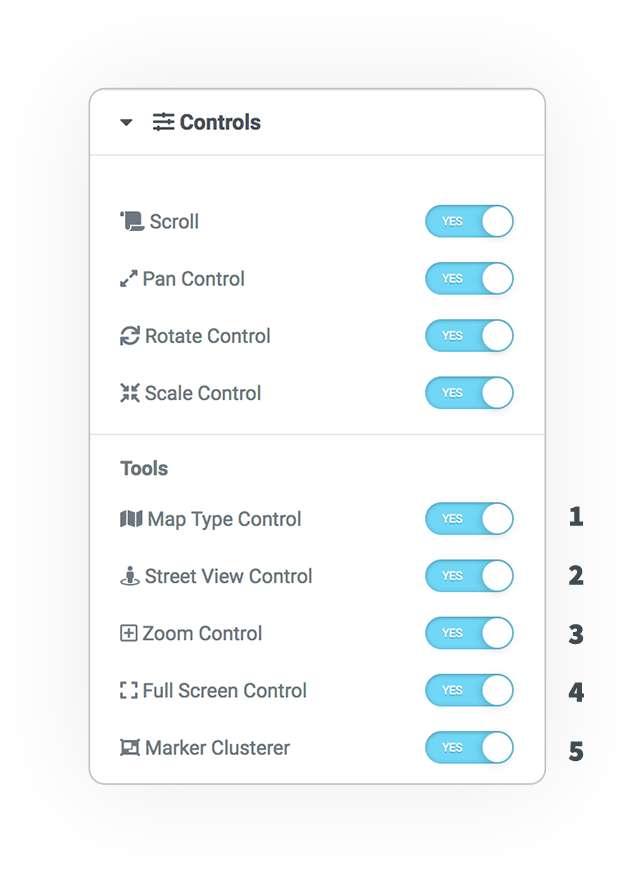Click the Pan Control arrows icon
Image resolution: width=634 pixels, height=873 pixels.
tap(129, 278)
